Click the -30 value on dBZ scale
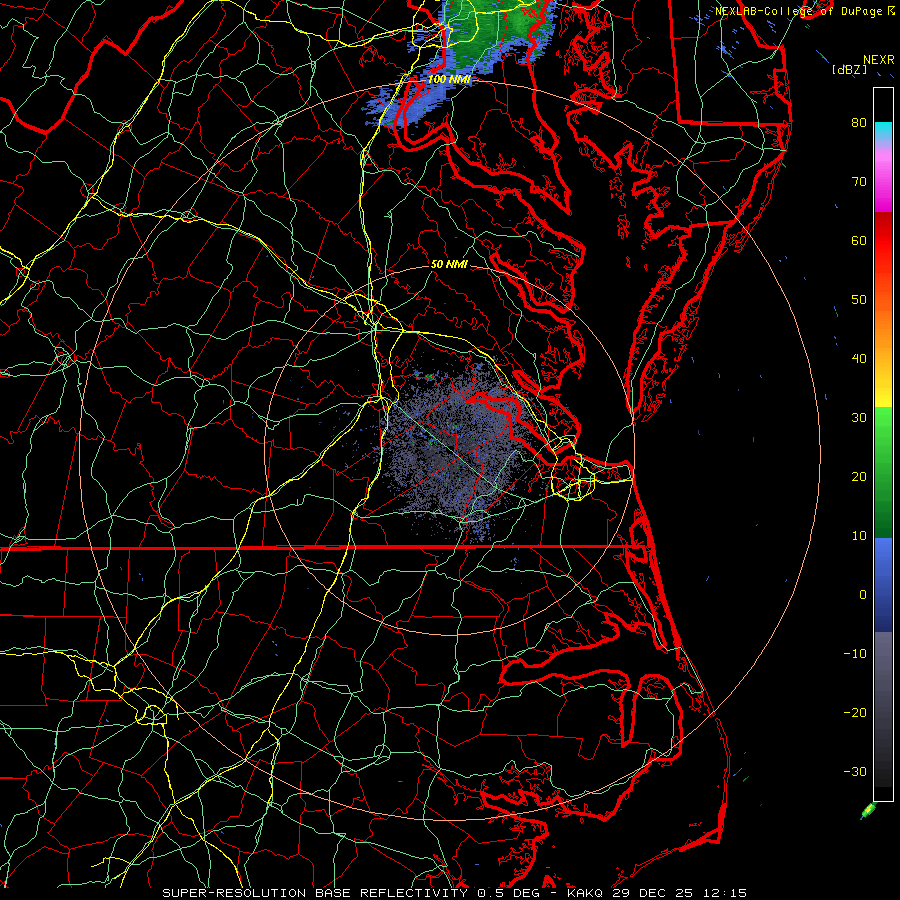 855,771
